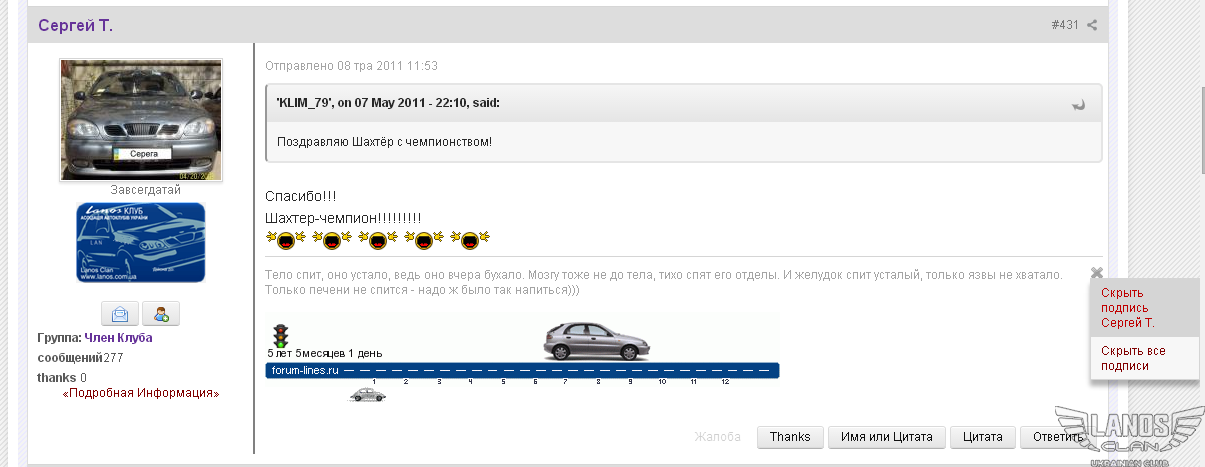
Task: Click the Thanks button
Action: coord(790,437)
